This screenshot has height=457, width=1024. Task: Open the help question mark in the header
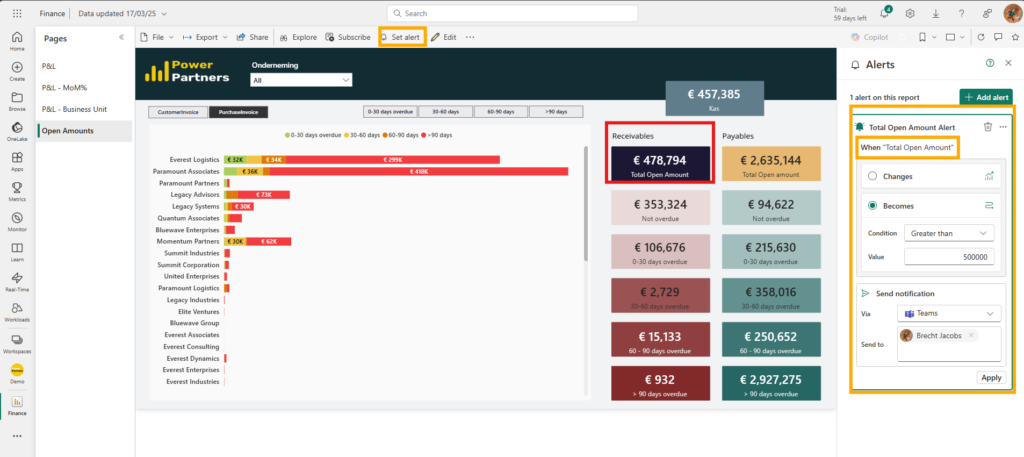coord(961,13)
